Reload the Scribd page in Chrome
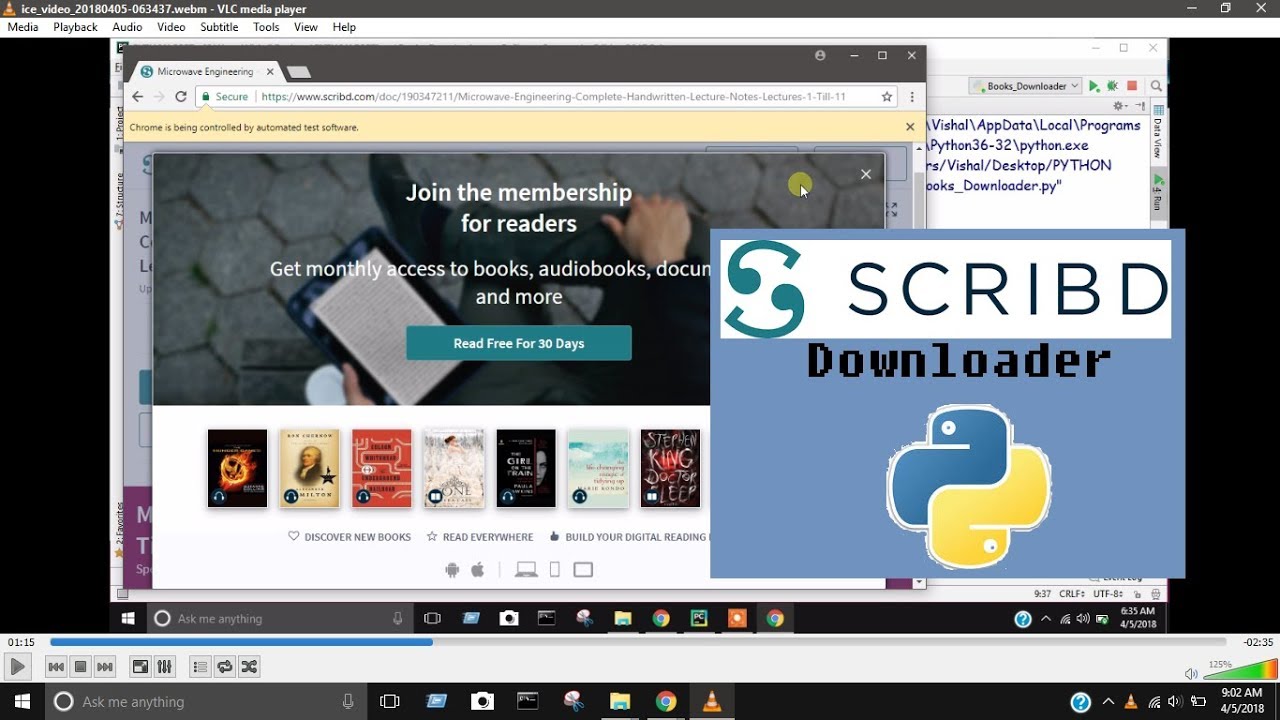 [181, 97]
